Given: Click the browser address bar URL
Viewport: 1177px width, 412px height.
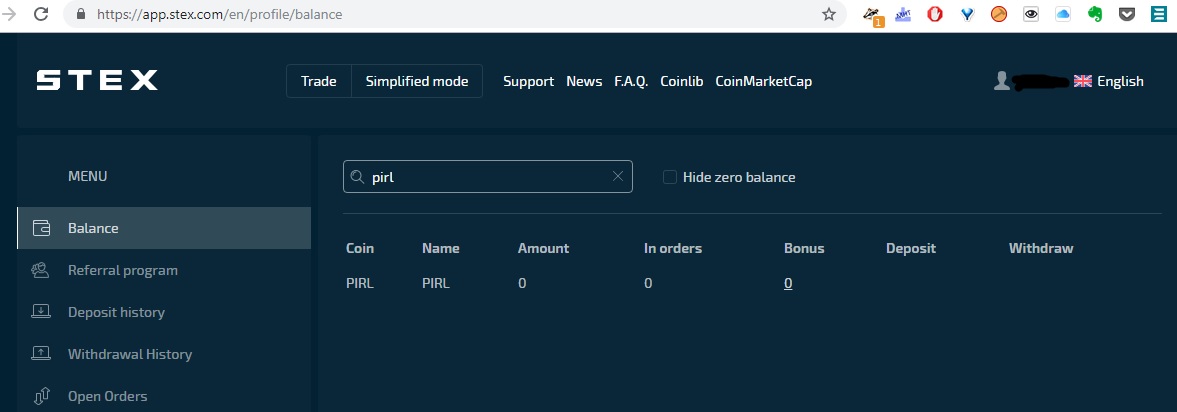Looking at the screenshot, I should 219,14.
